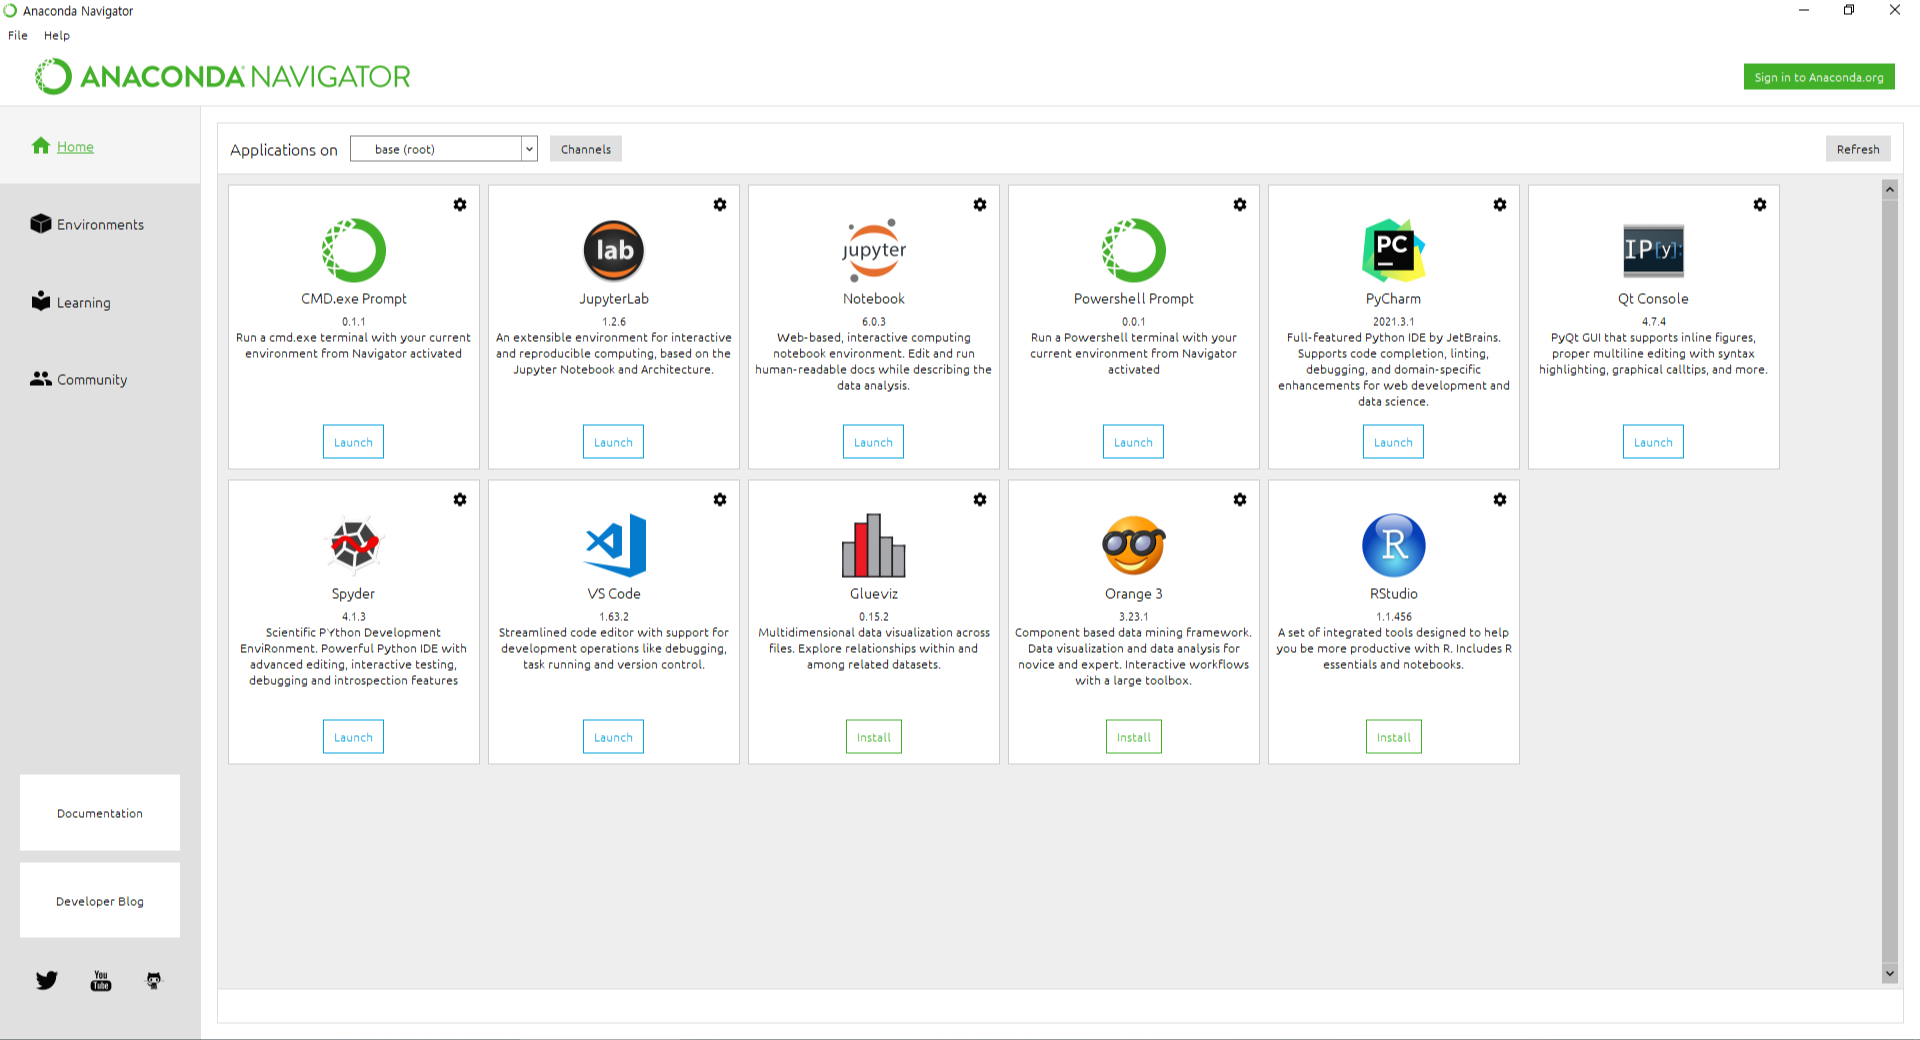
Task: Switch to the Environments tab
Action: (88, 224)
